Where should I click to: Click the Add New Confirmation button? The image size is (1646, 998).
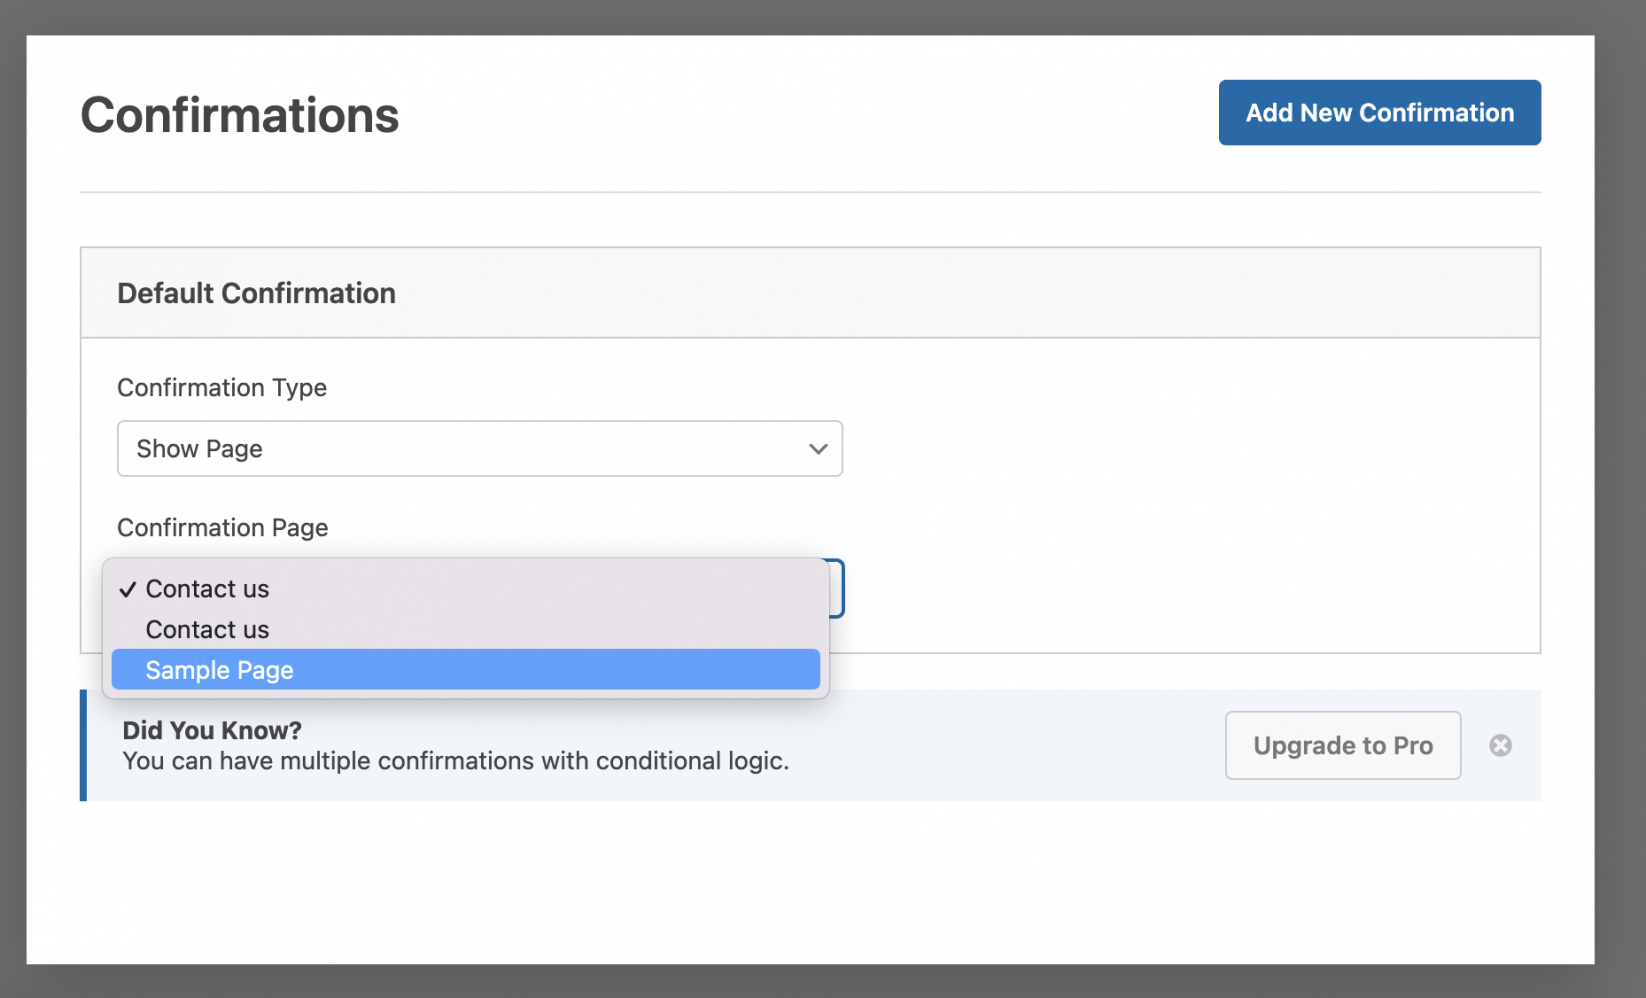(1379, 112)
